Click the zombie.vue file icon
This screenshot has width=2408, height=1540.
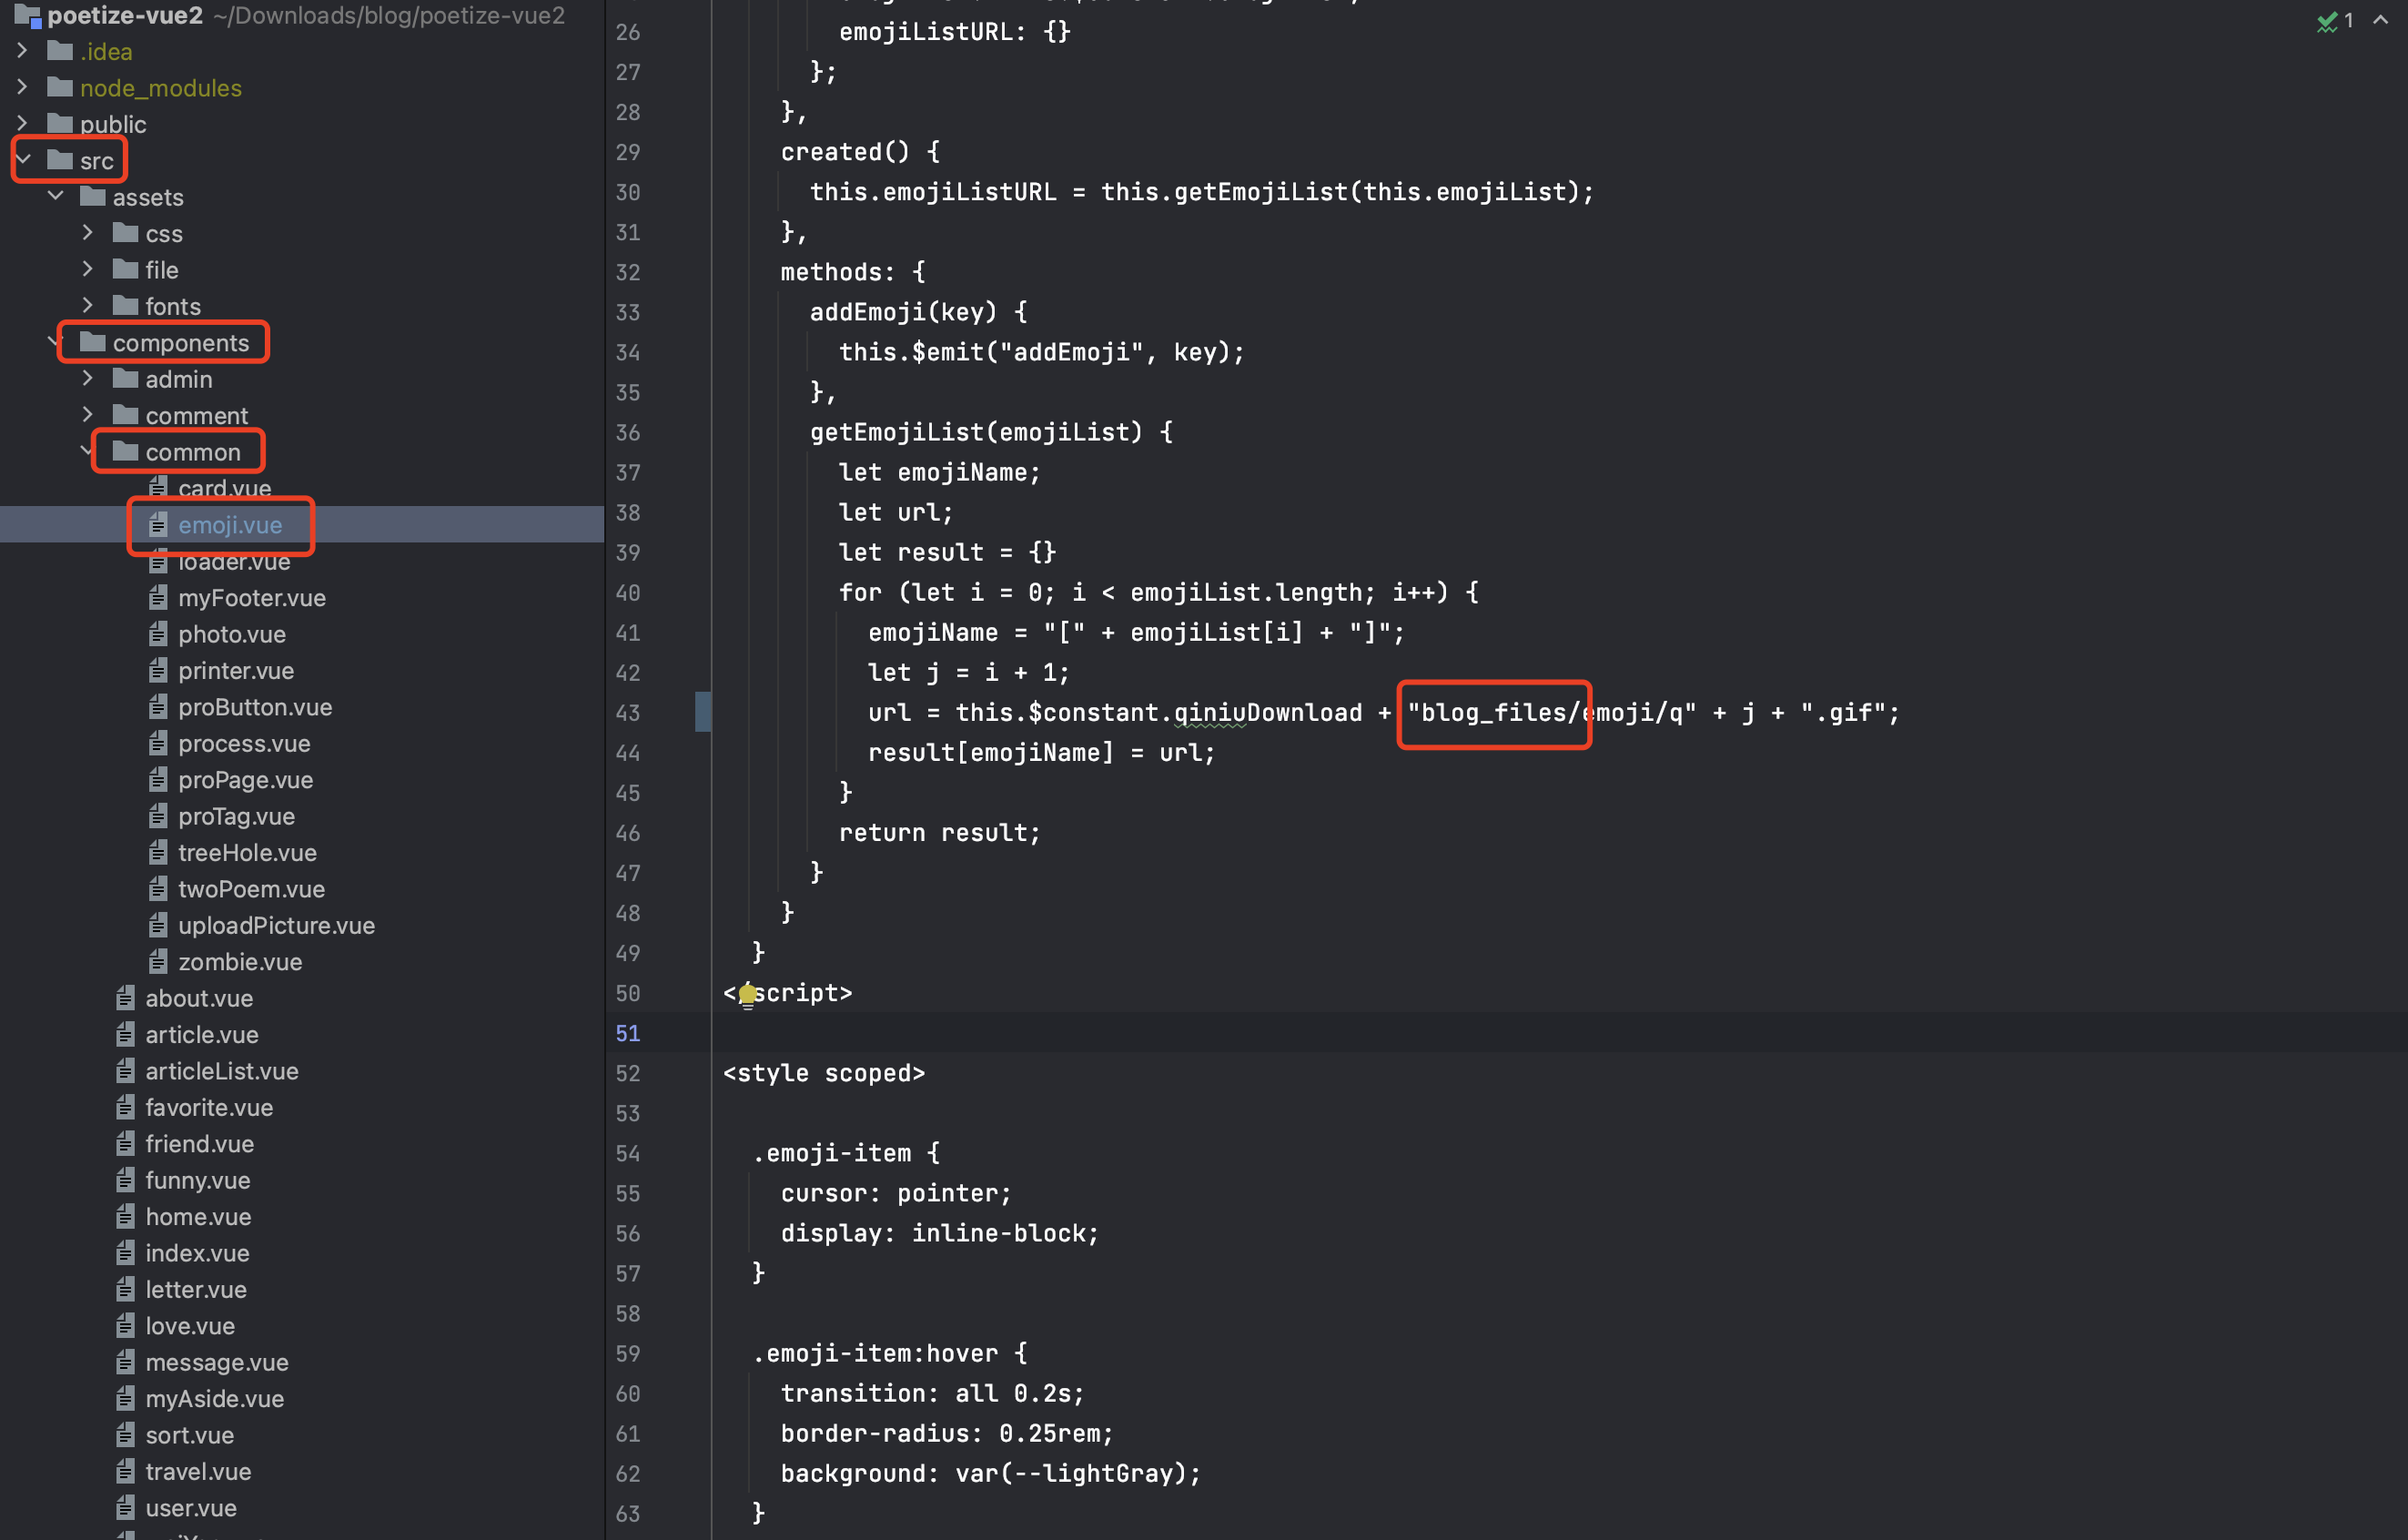[158, 962]
